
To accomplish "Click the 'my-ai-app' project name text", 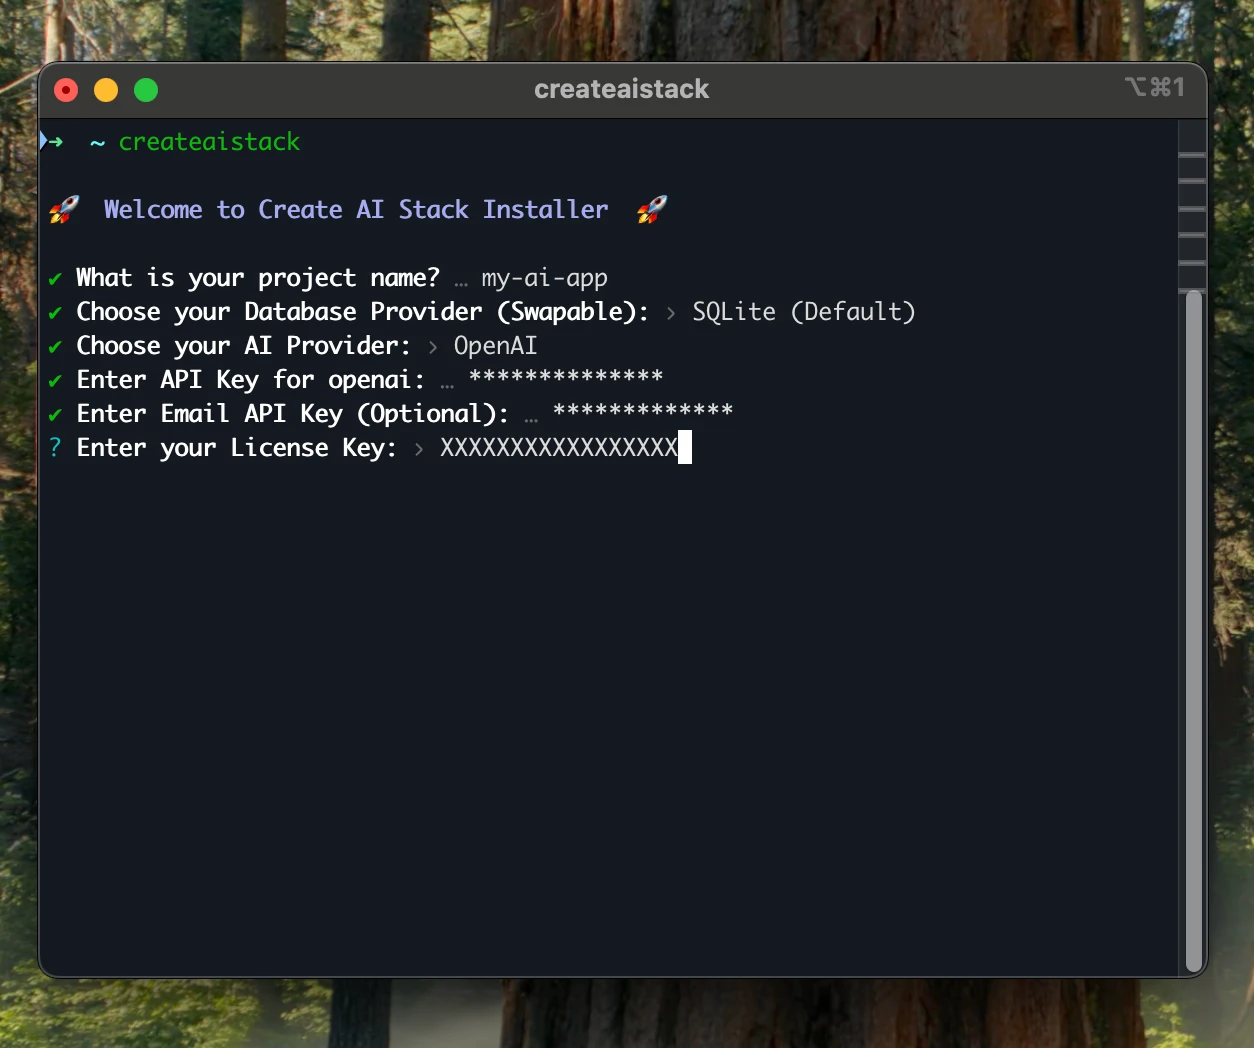I will click(x=544, y=279).
